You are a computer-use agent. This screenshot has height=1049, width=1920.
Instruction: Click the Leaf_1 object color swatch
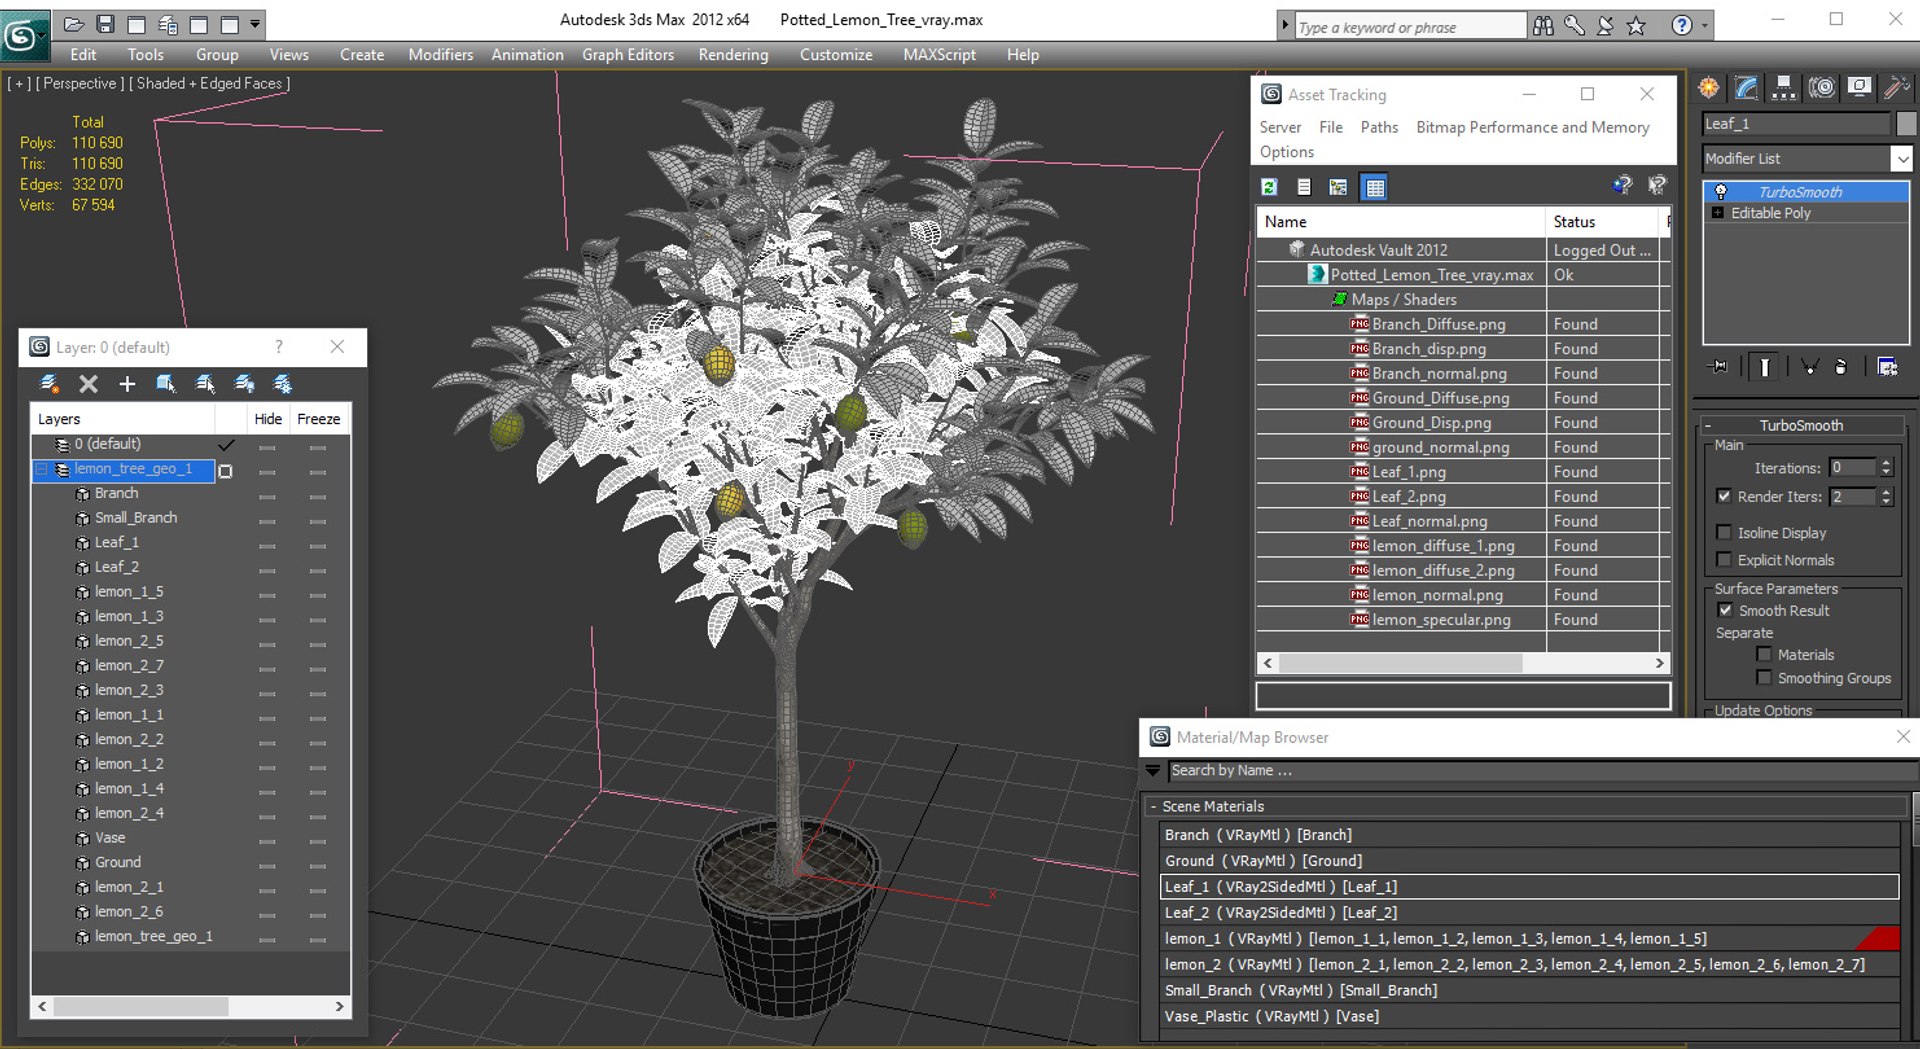[1906, 123]
